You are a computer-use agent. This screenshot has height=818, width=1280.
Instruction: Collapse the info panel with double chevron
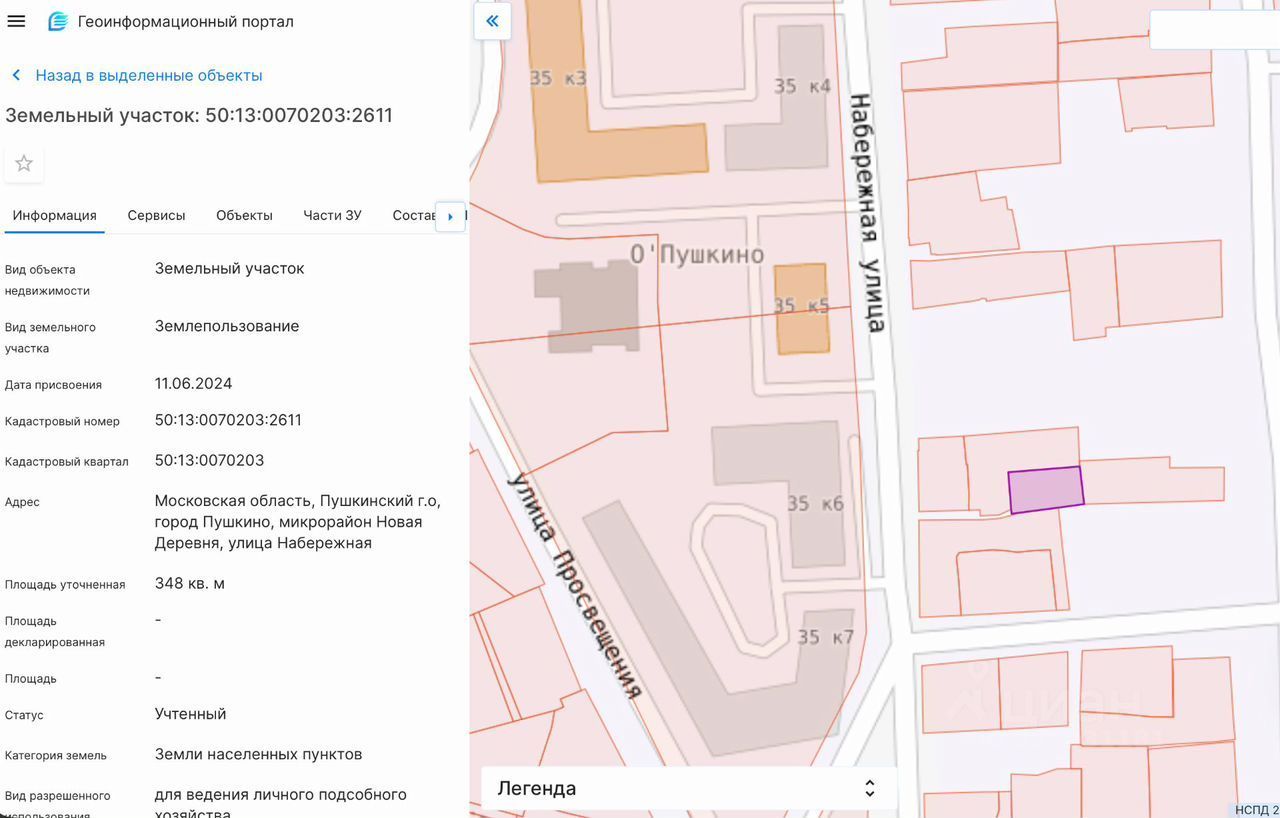(x=492, y=21)
